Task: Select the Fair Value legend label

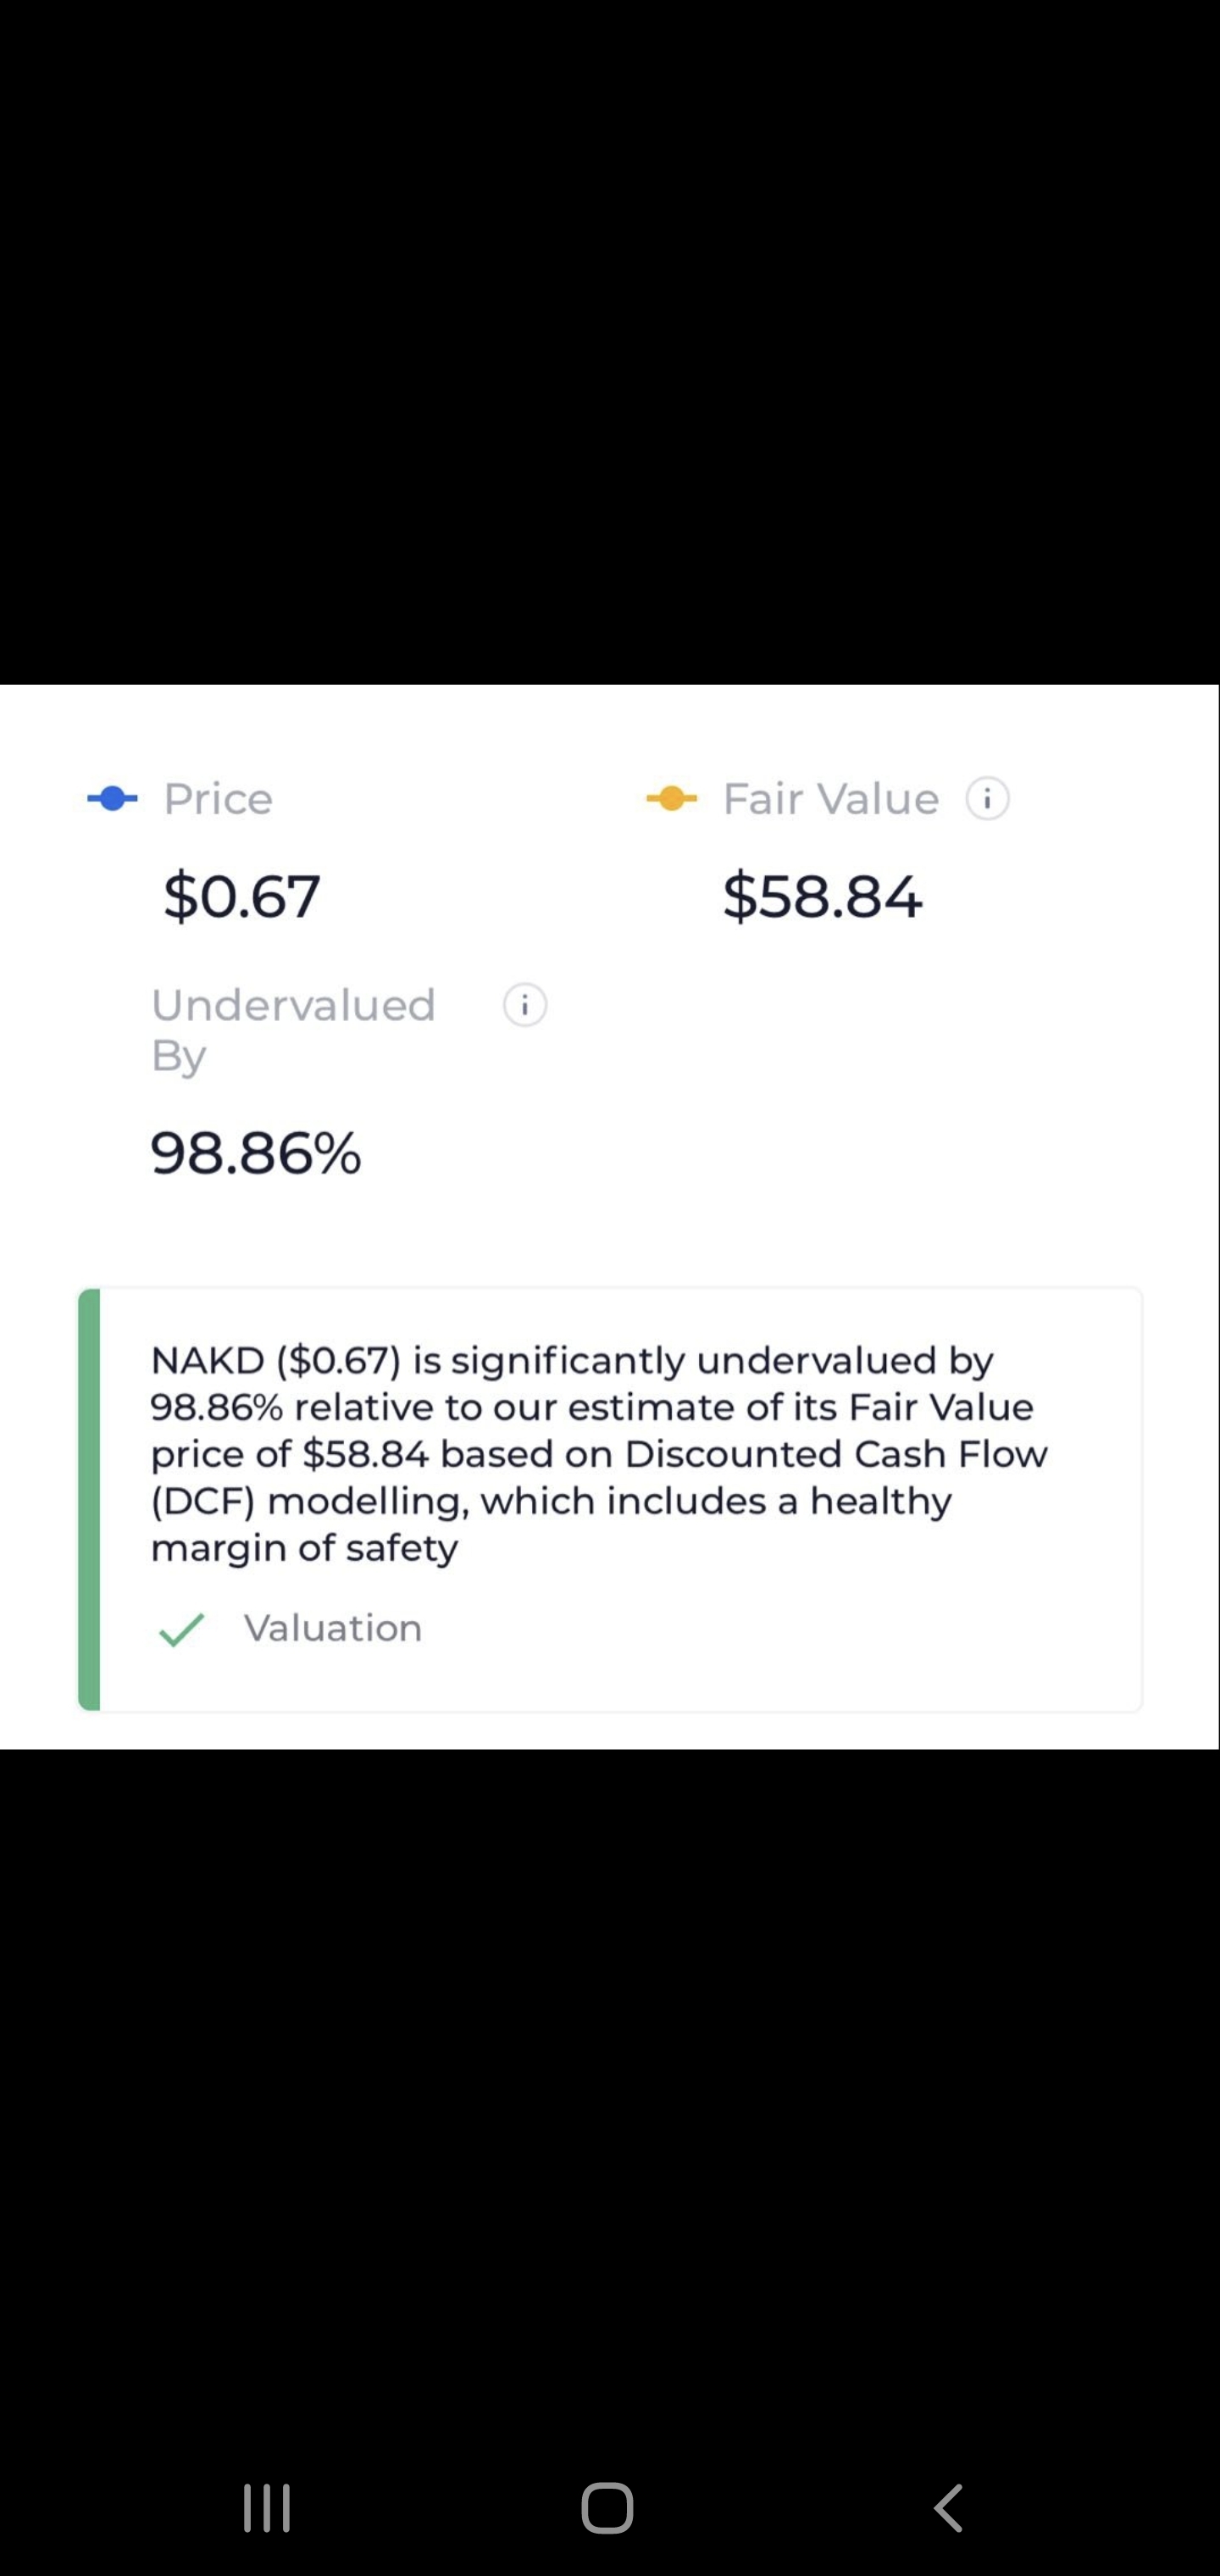Action: pyautogui.click(x=830, y=799)
